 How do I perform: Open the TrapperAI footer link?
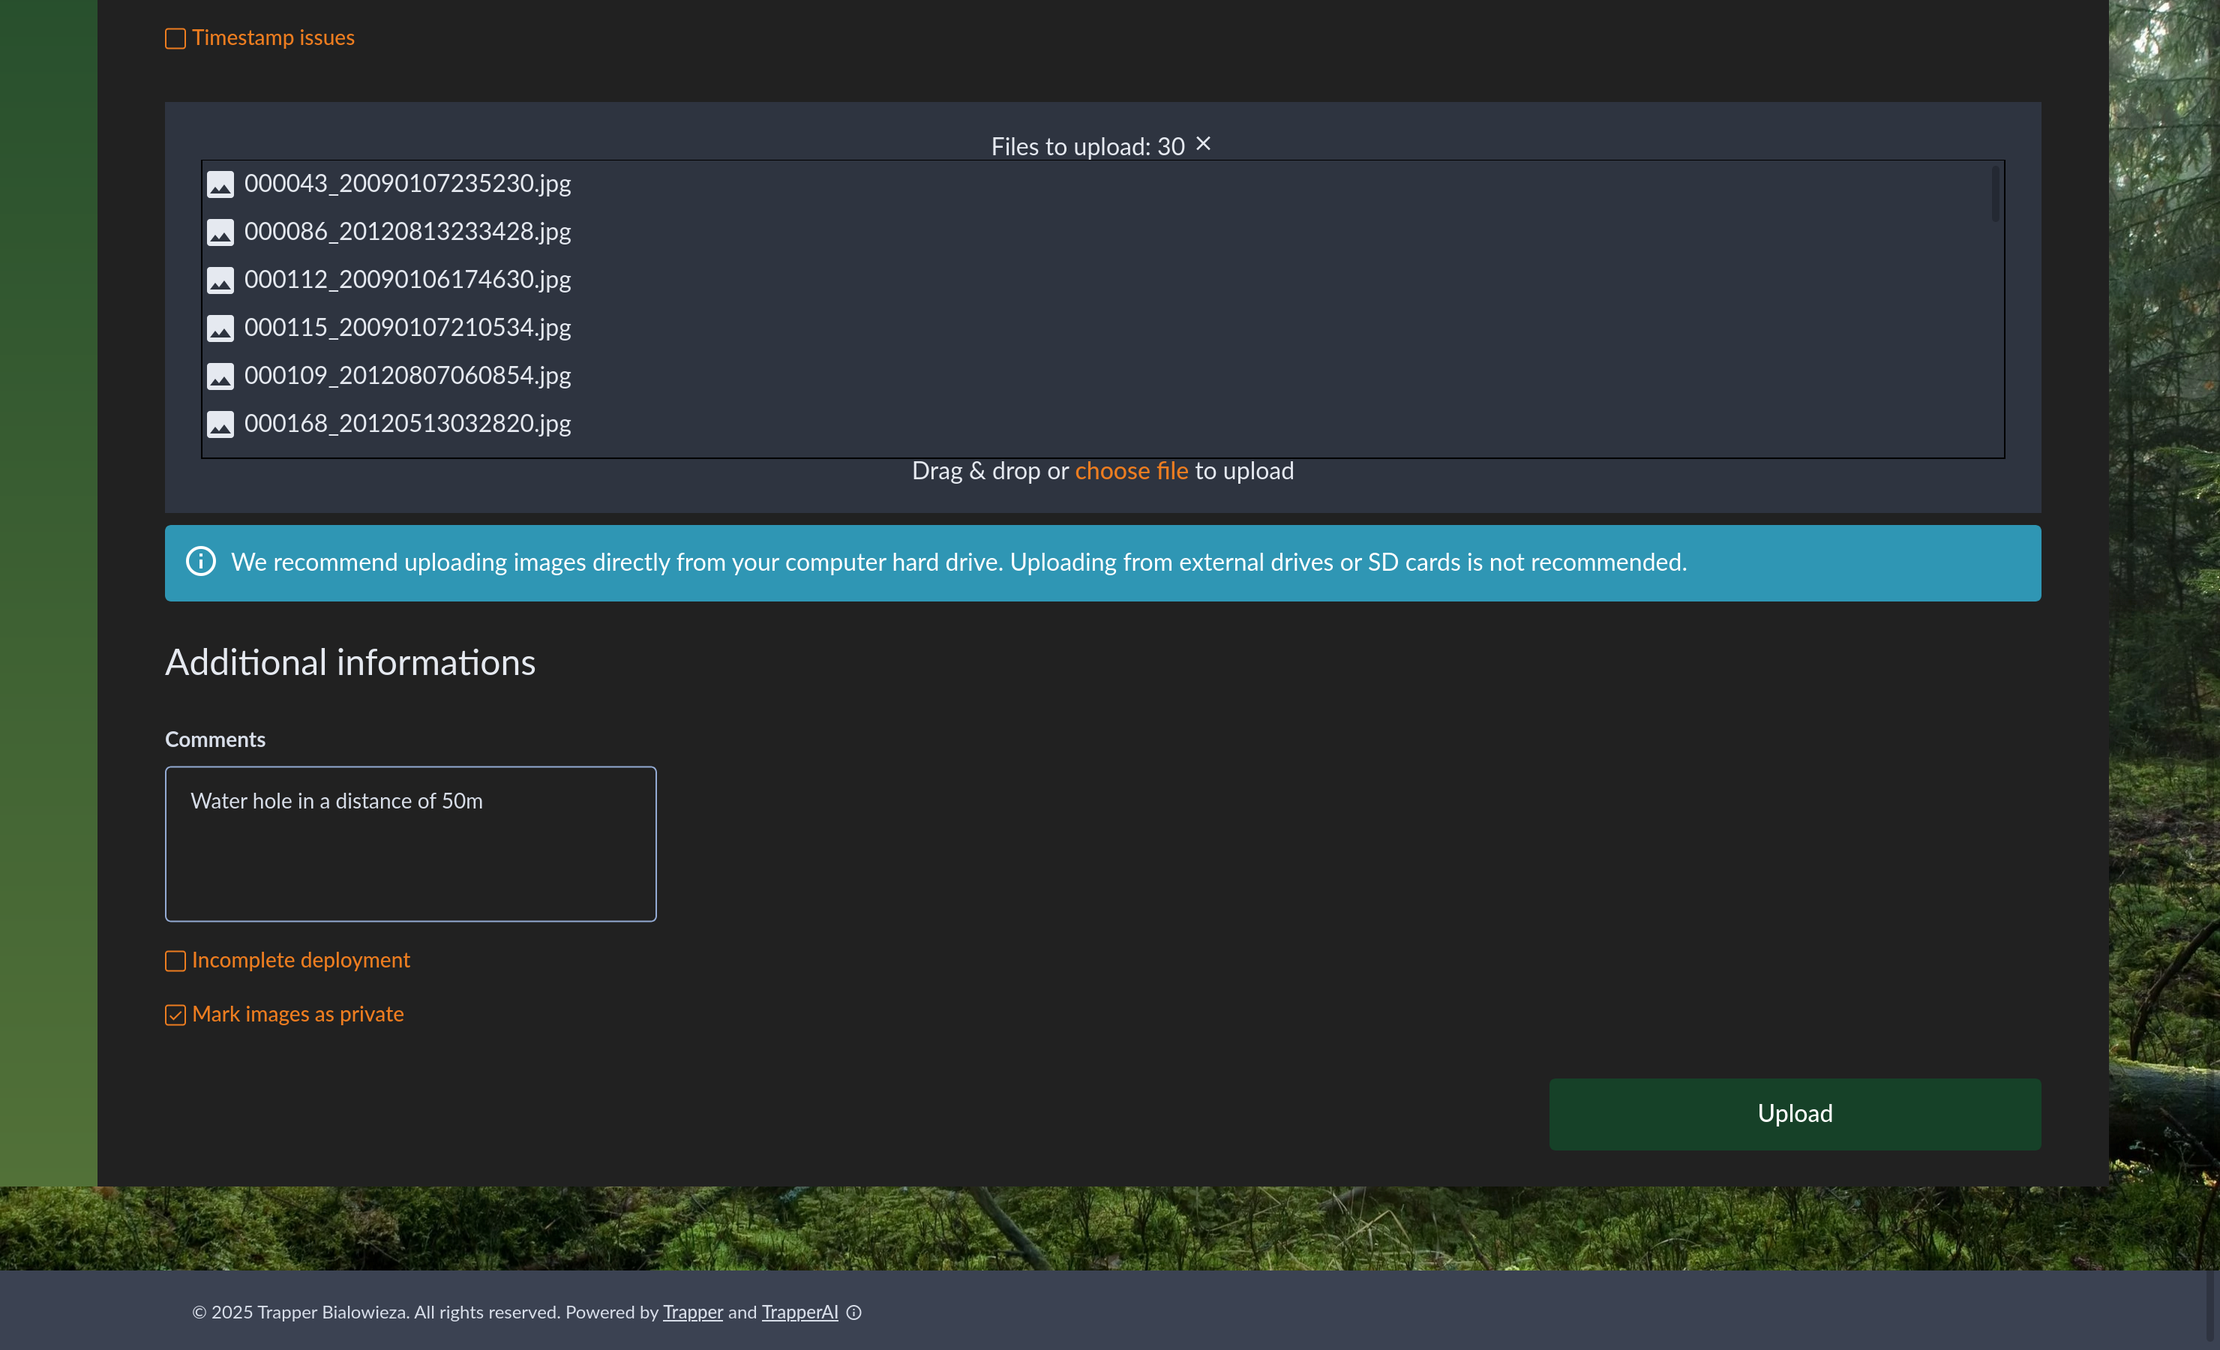coord(800,1313)
